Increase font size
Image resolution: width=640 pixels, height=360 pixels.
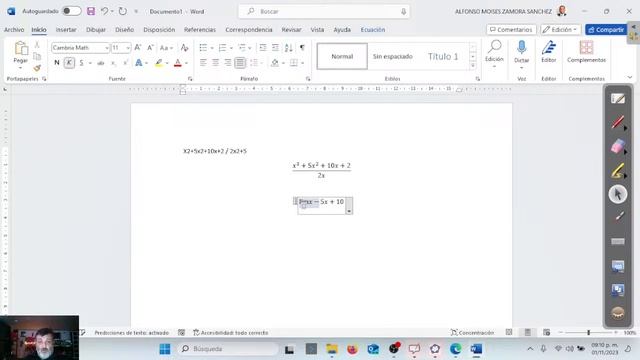coord(138,48)
